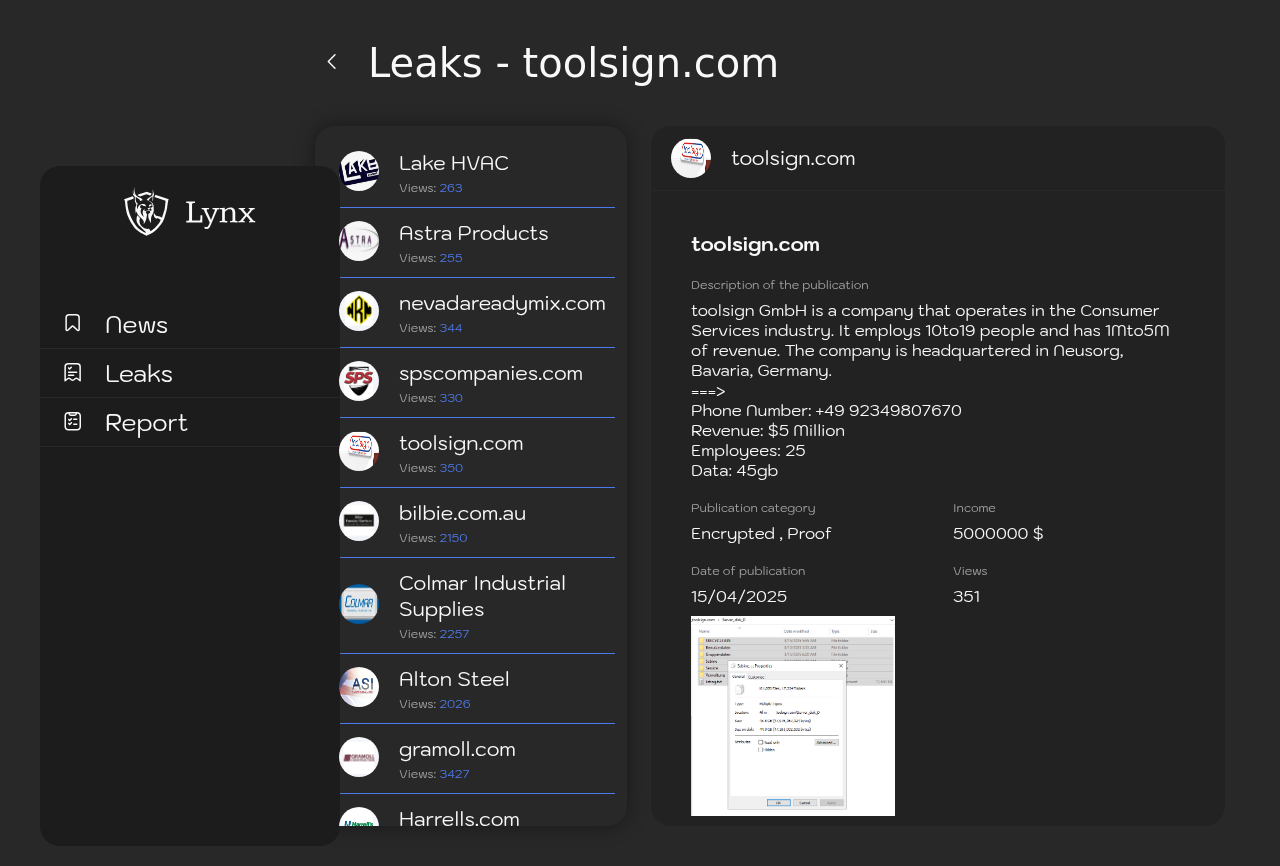Click the 'Leaks - toolsign.com' page title
This screenshot has width=1280, height=866.
(x=573, y=63)
